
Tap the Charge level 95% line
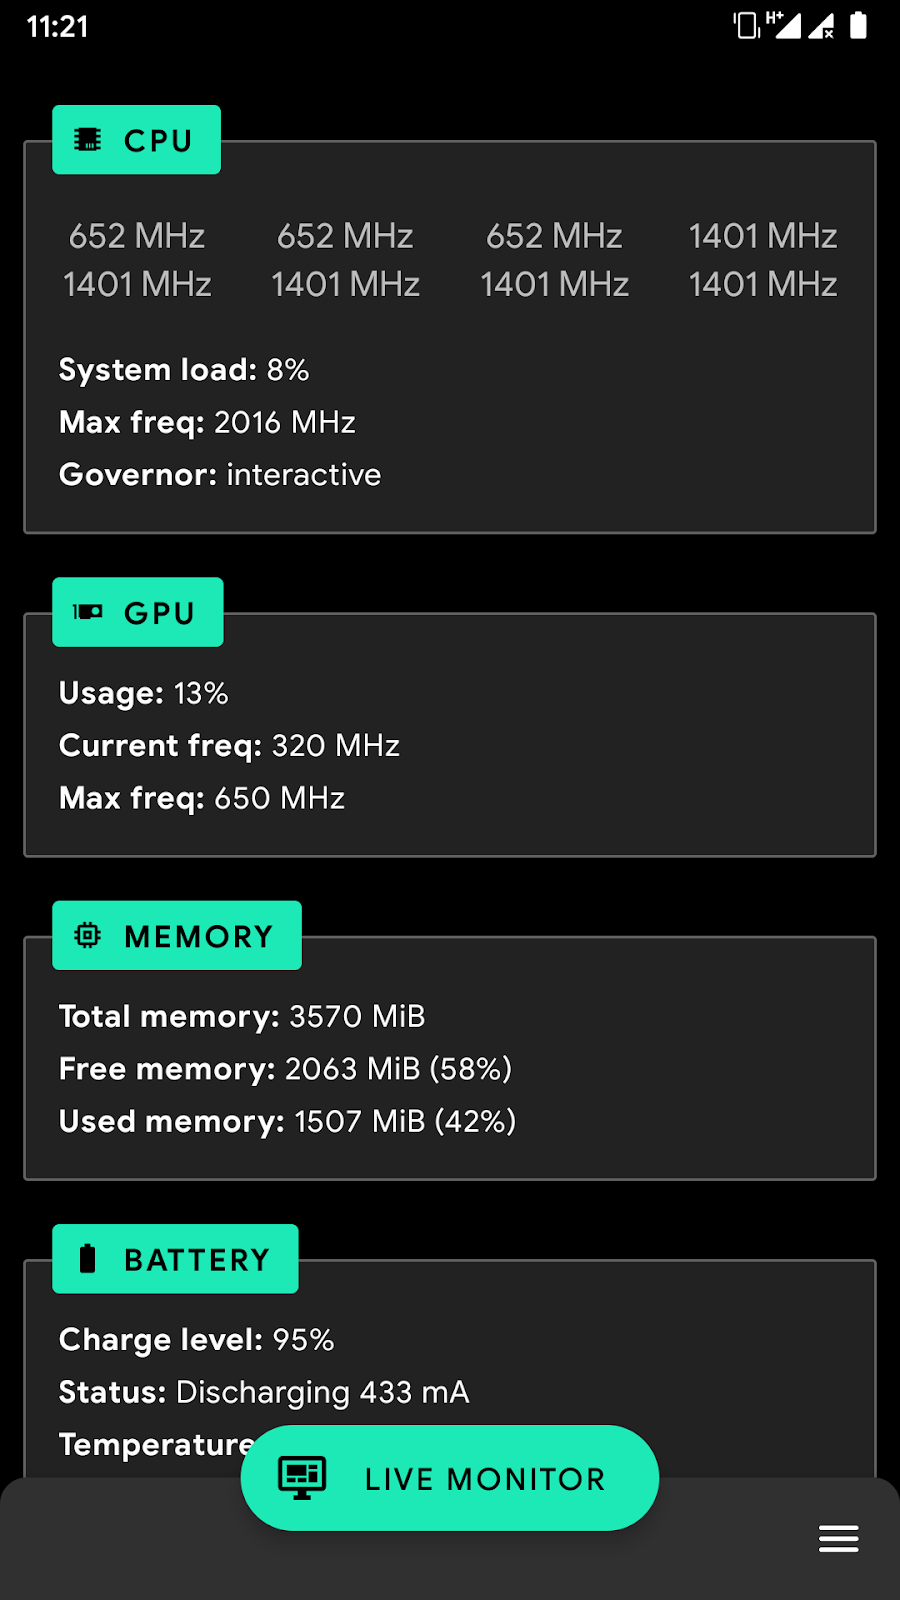click(x=196, y=1340)
